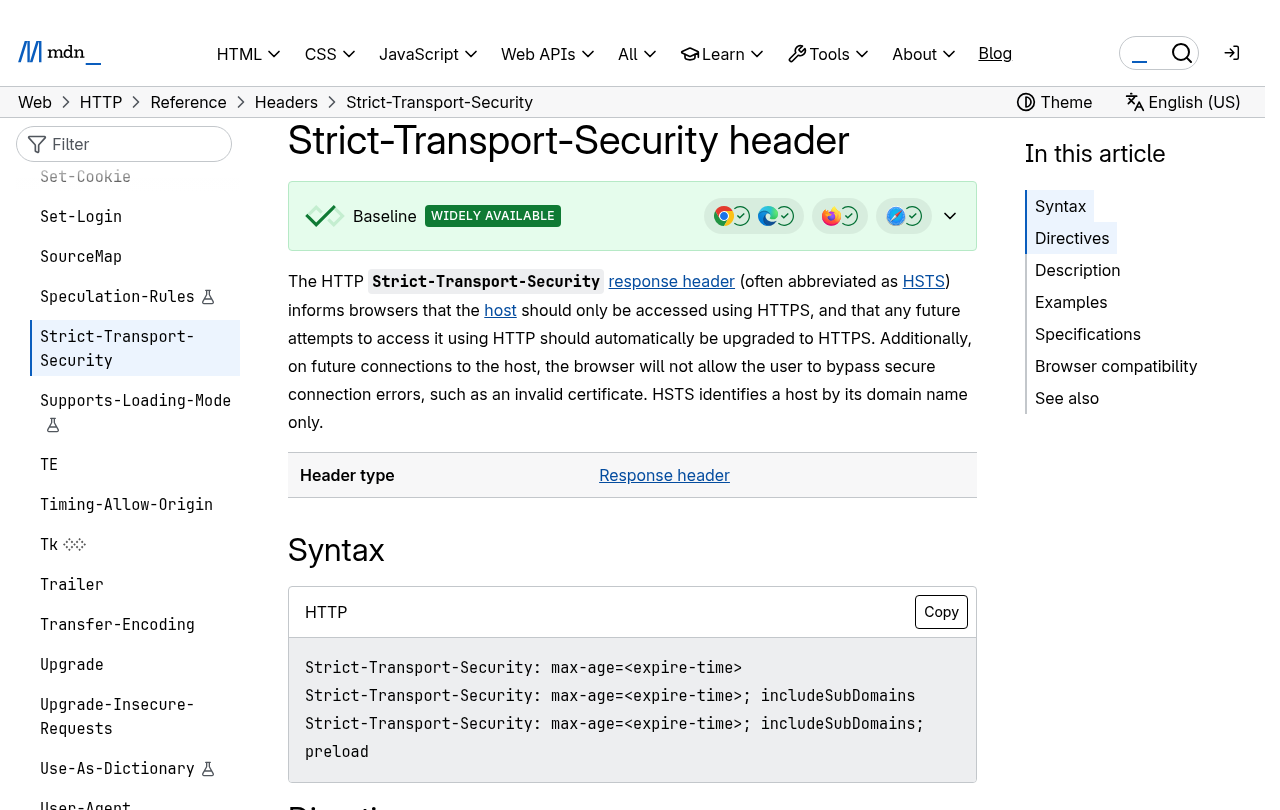This screenshot has height=810, width=1280.
Task: Open search via magnifier icon
Action: pos(1181,53)
